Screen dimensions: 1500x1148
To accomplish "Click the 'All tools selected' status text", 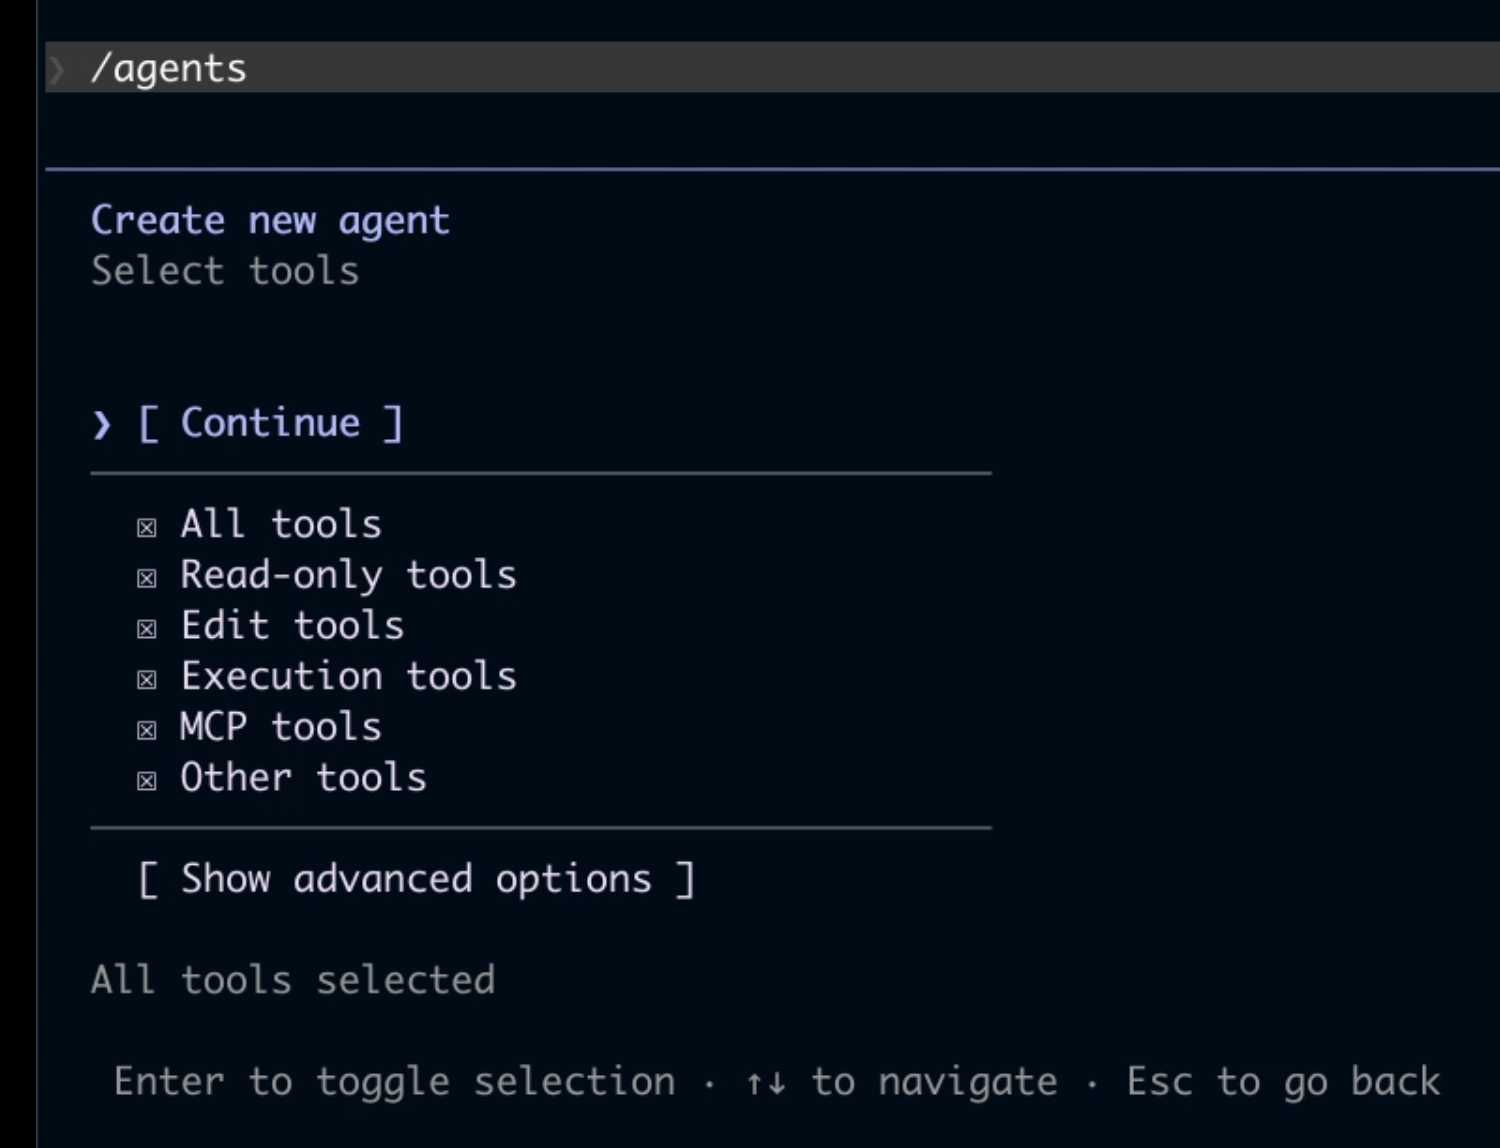I will (293, 980).
